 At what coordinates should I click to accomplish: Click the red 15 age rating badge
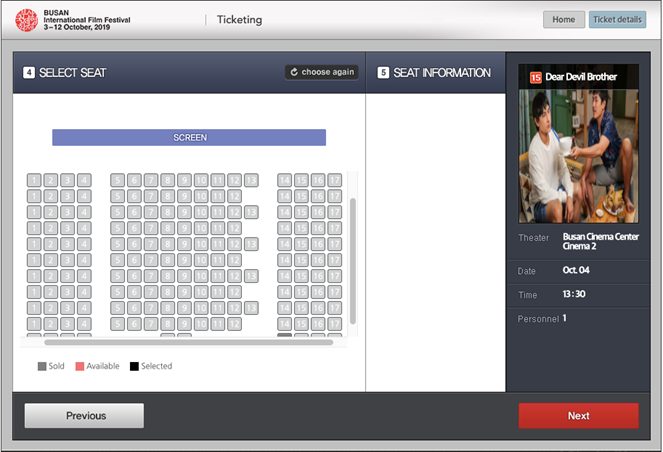[x=534, y=77]
